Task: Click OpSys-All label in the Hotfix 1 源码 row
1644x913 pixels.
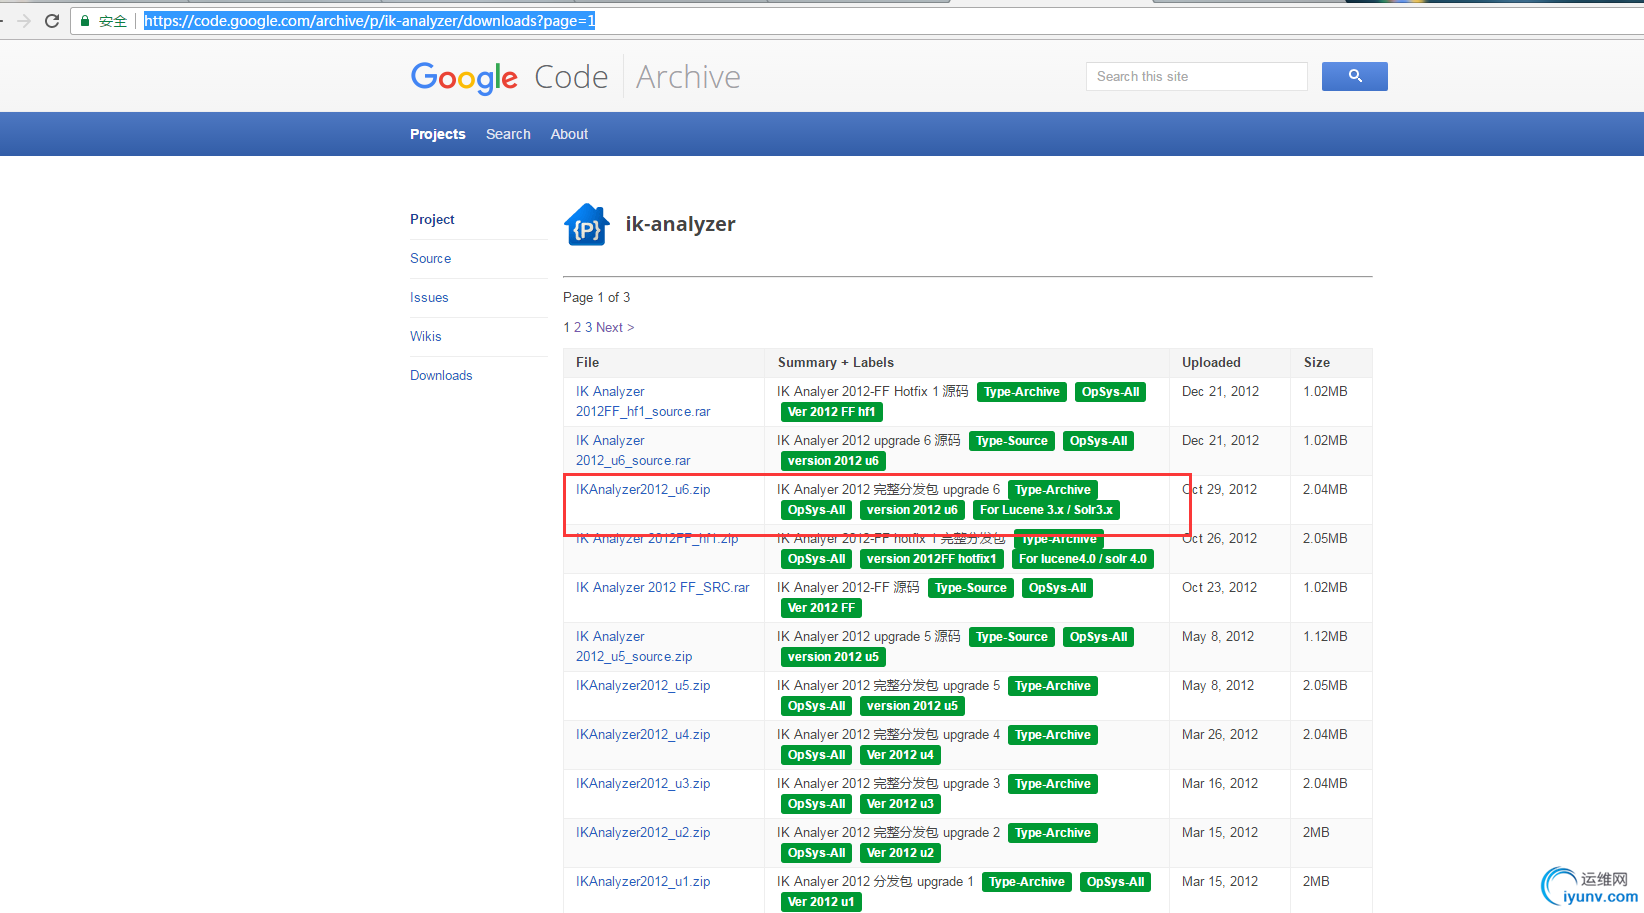Action: pyautogui.click(x=1110, y=392)
